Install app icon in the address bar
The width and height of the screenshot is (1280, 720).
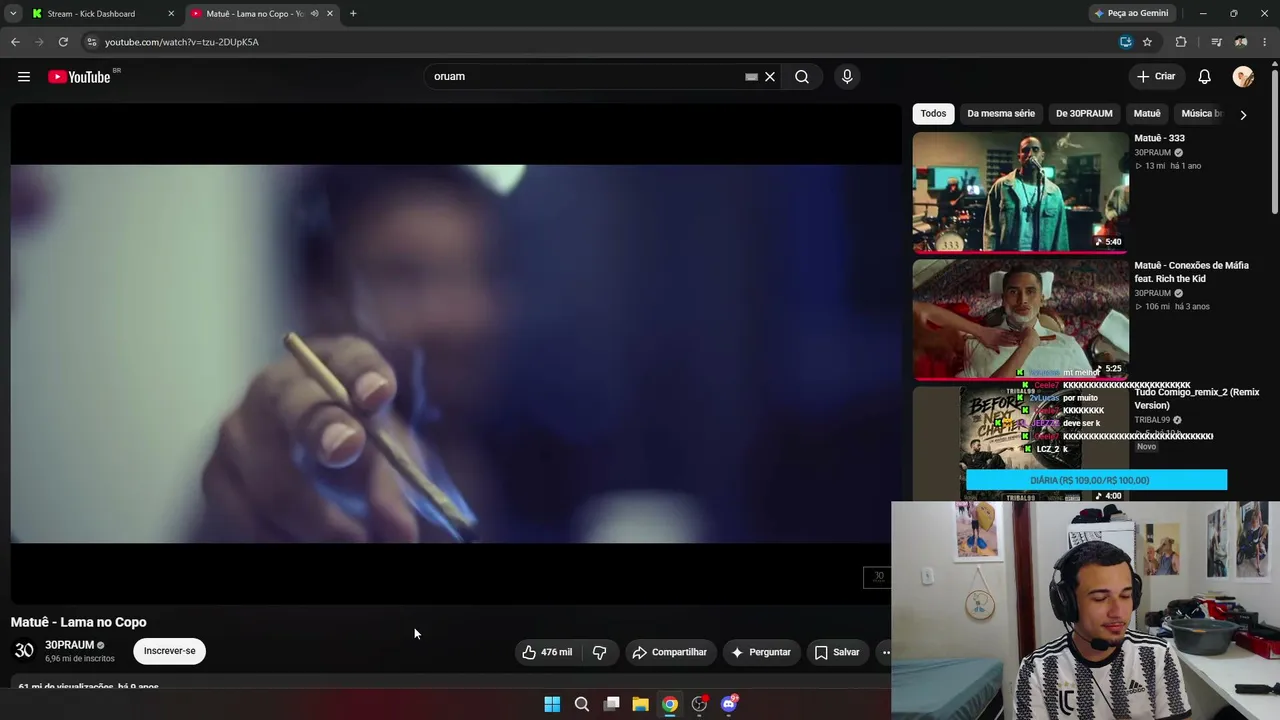point(1126,42)
